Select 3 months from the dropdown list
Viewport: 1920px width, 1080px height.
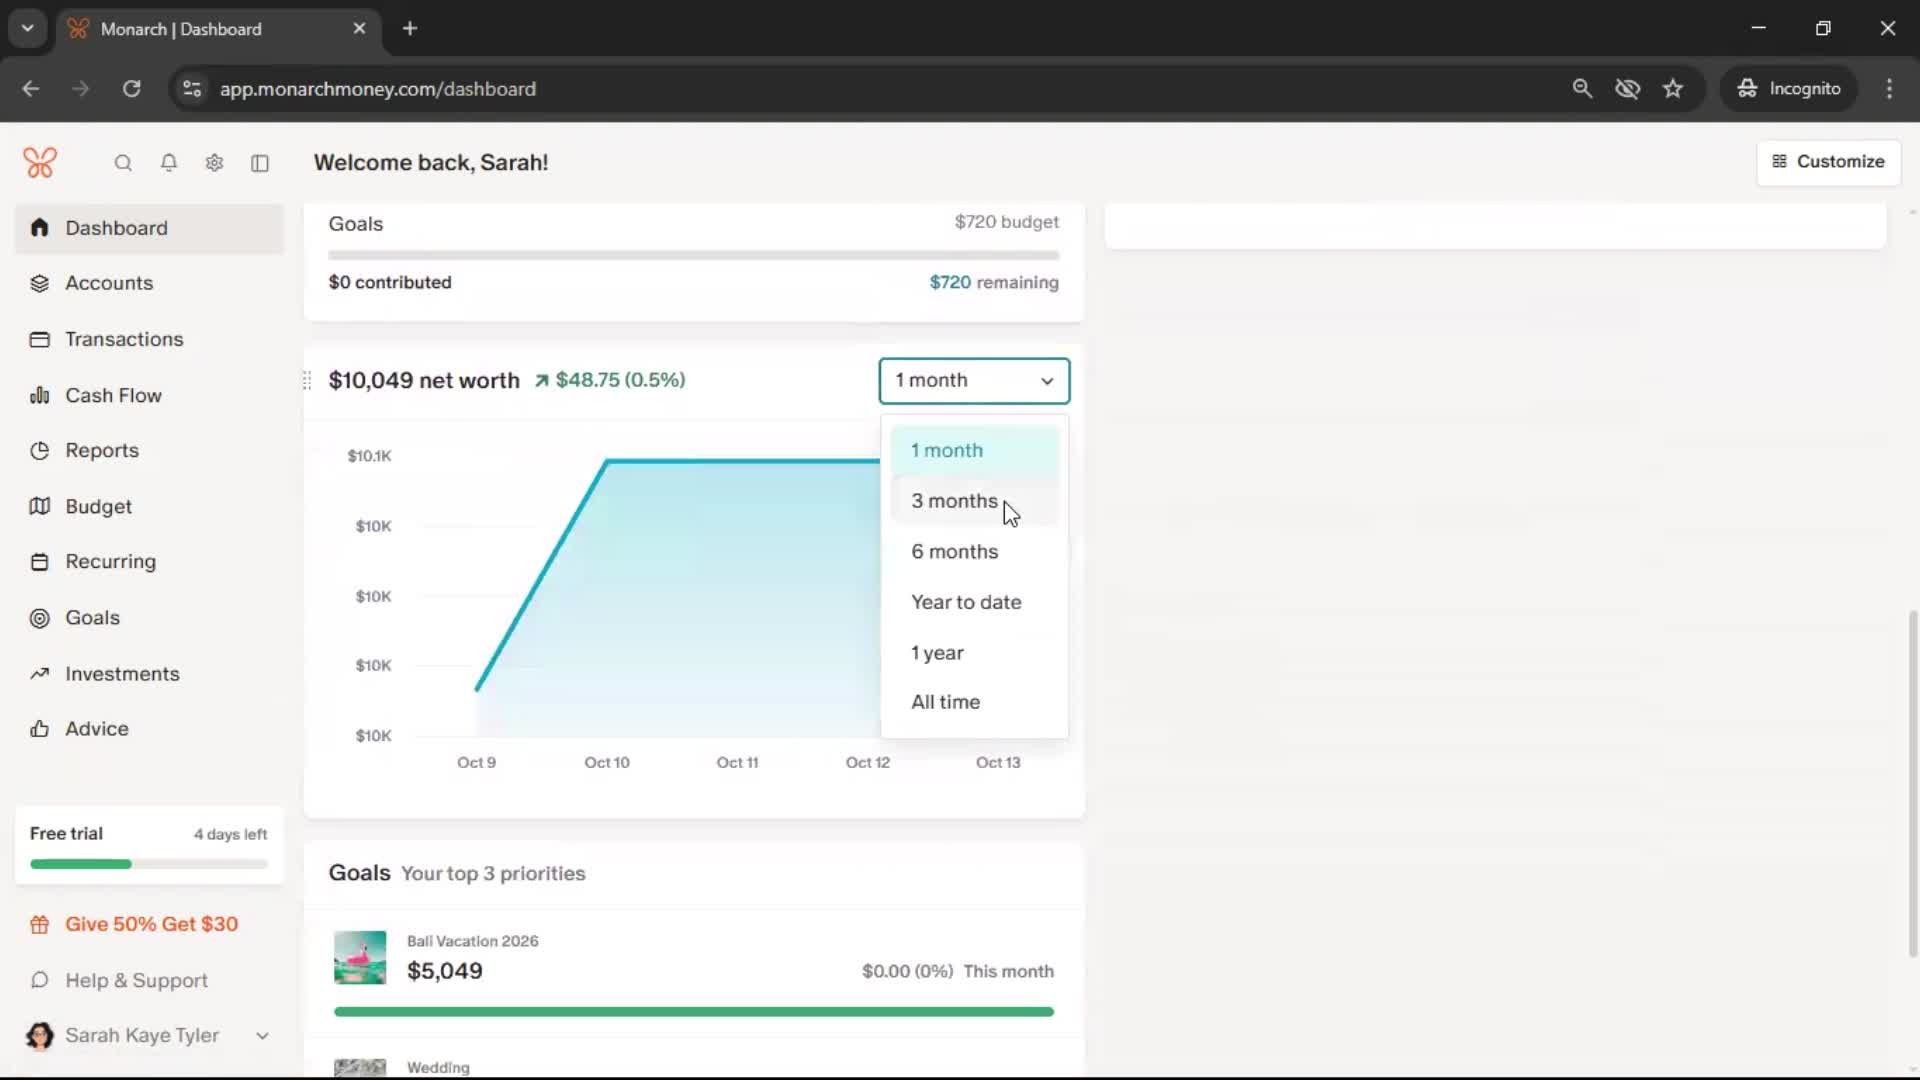(x=954, y=501)
